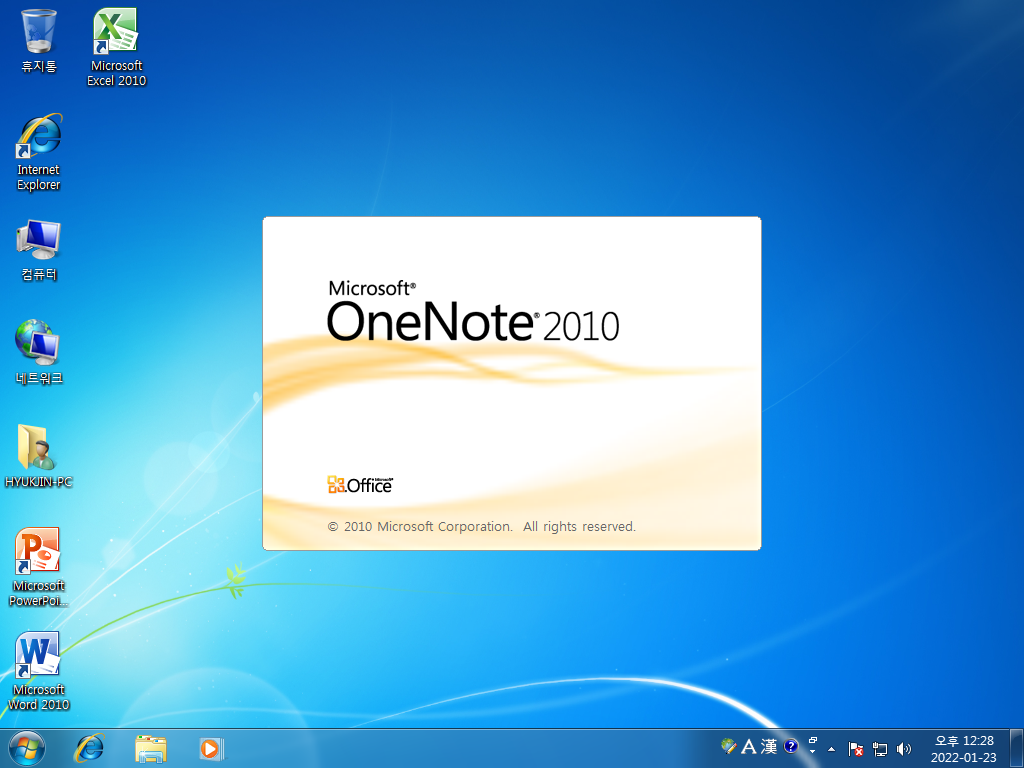Select the Recycle Bin (휴지통) desktop icon
The height and width of the screenshot is (768, 1024).
point(39,40)
